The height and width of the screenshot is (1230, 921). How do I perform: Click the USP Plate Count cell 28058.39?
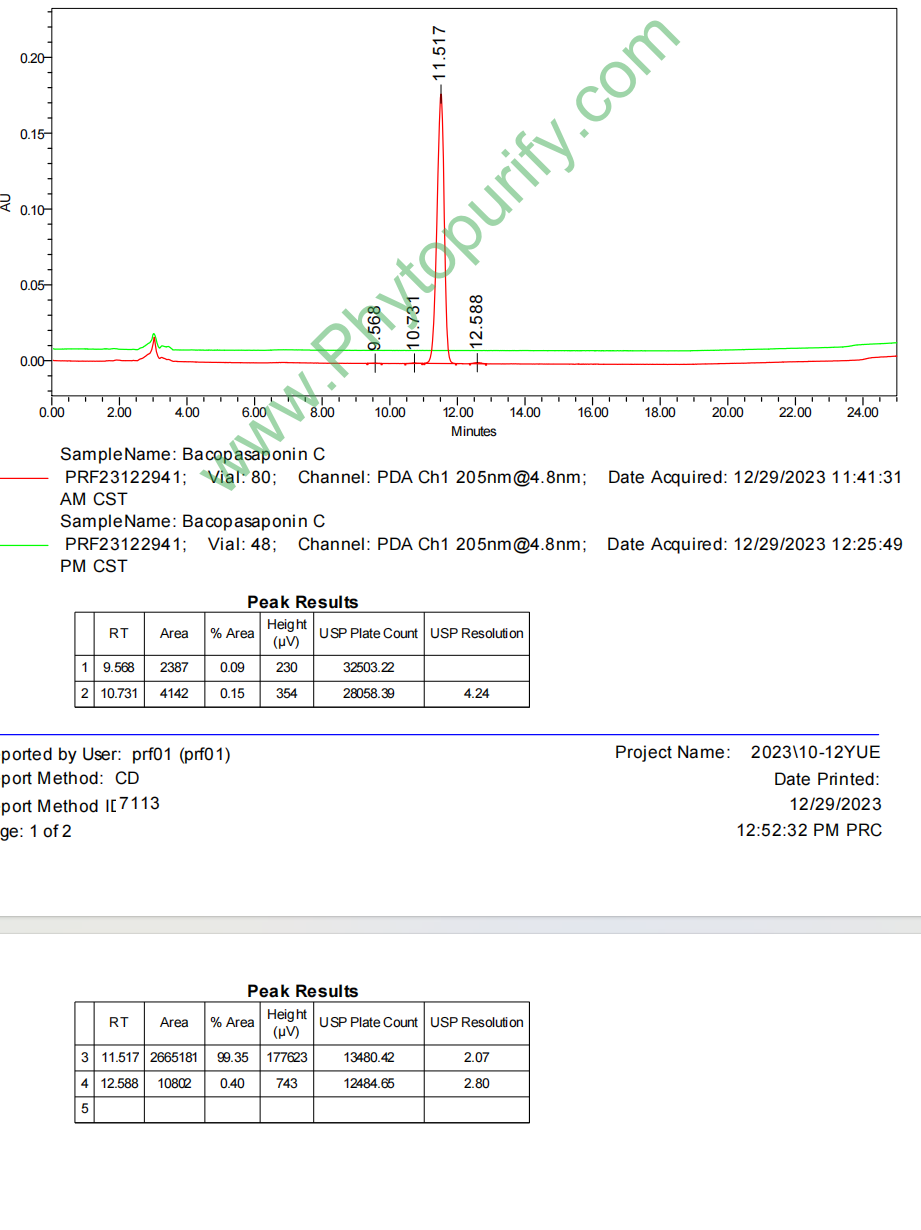click(x=368, y=694)
